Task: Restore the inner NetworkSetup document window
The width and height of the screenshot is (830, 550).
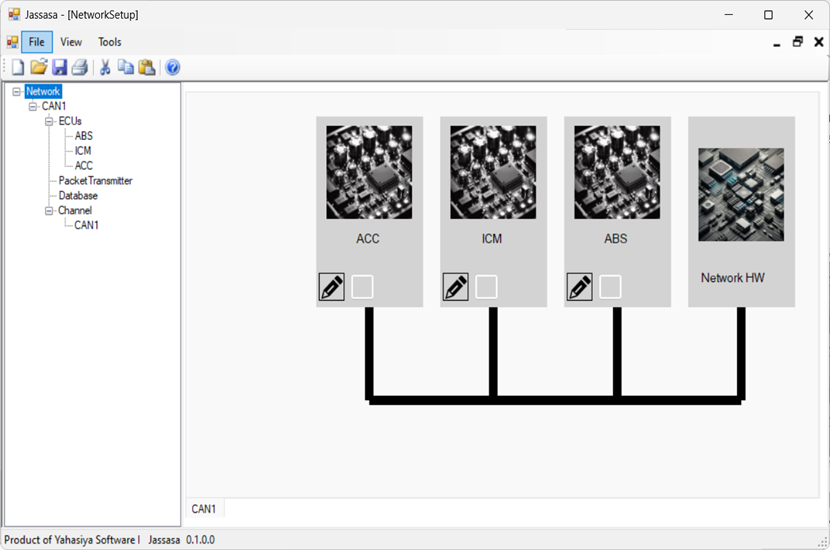Action: 798,42
